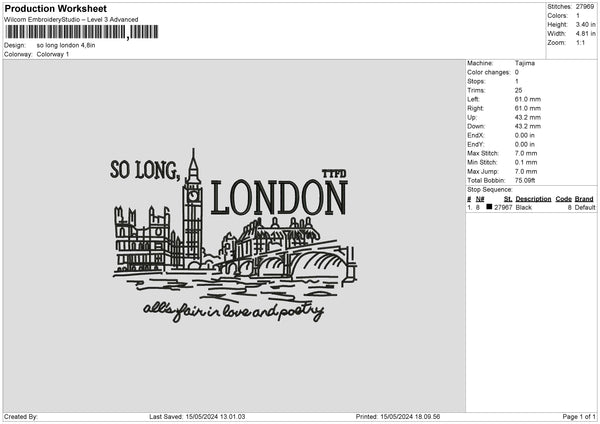Click the black thread color swatch
This screenshot has height=424, width=600.
[x=489, y=207]
